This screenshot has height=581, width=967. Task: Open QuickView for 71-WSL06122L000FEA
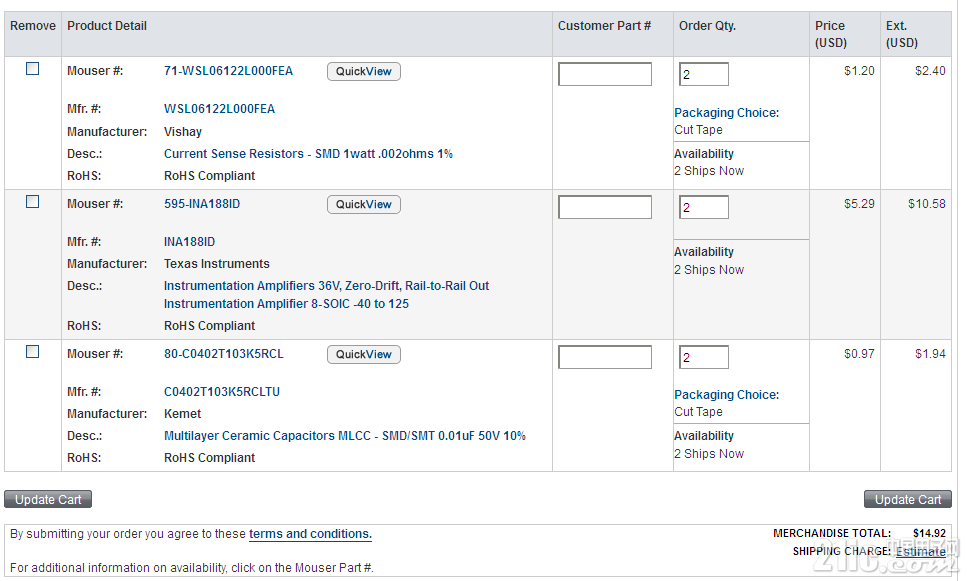pyautogui.click(x=363, y=72)
